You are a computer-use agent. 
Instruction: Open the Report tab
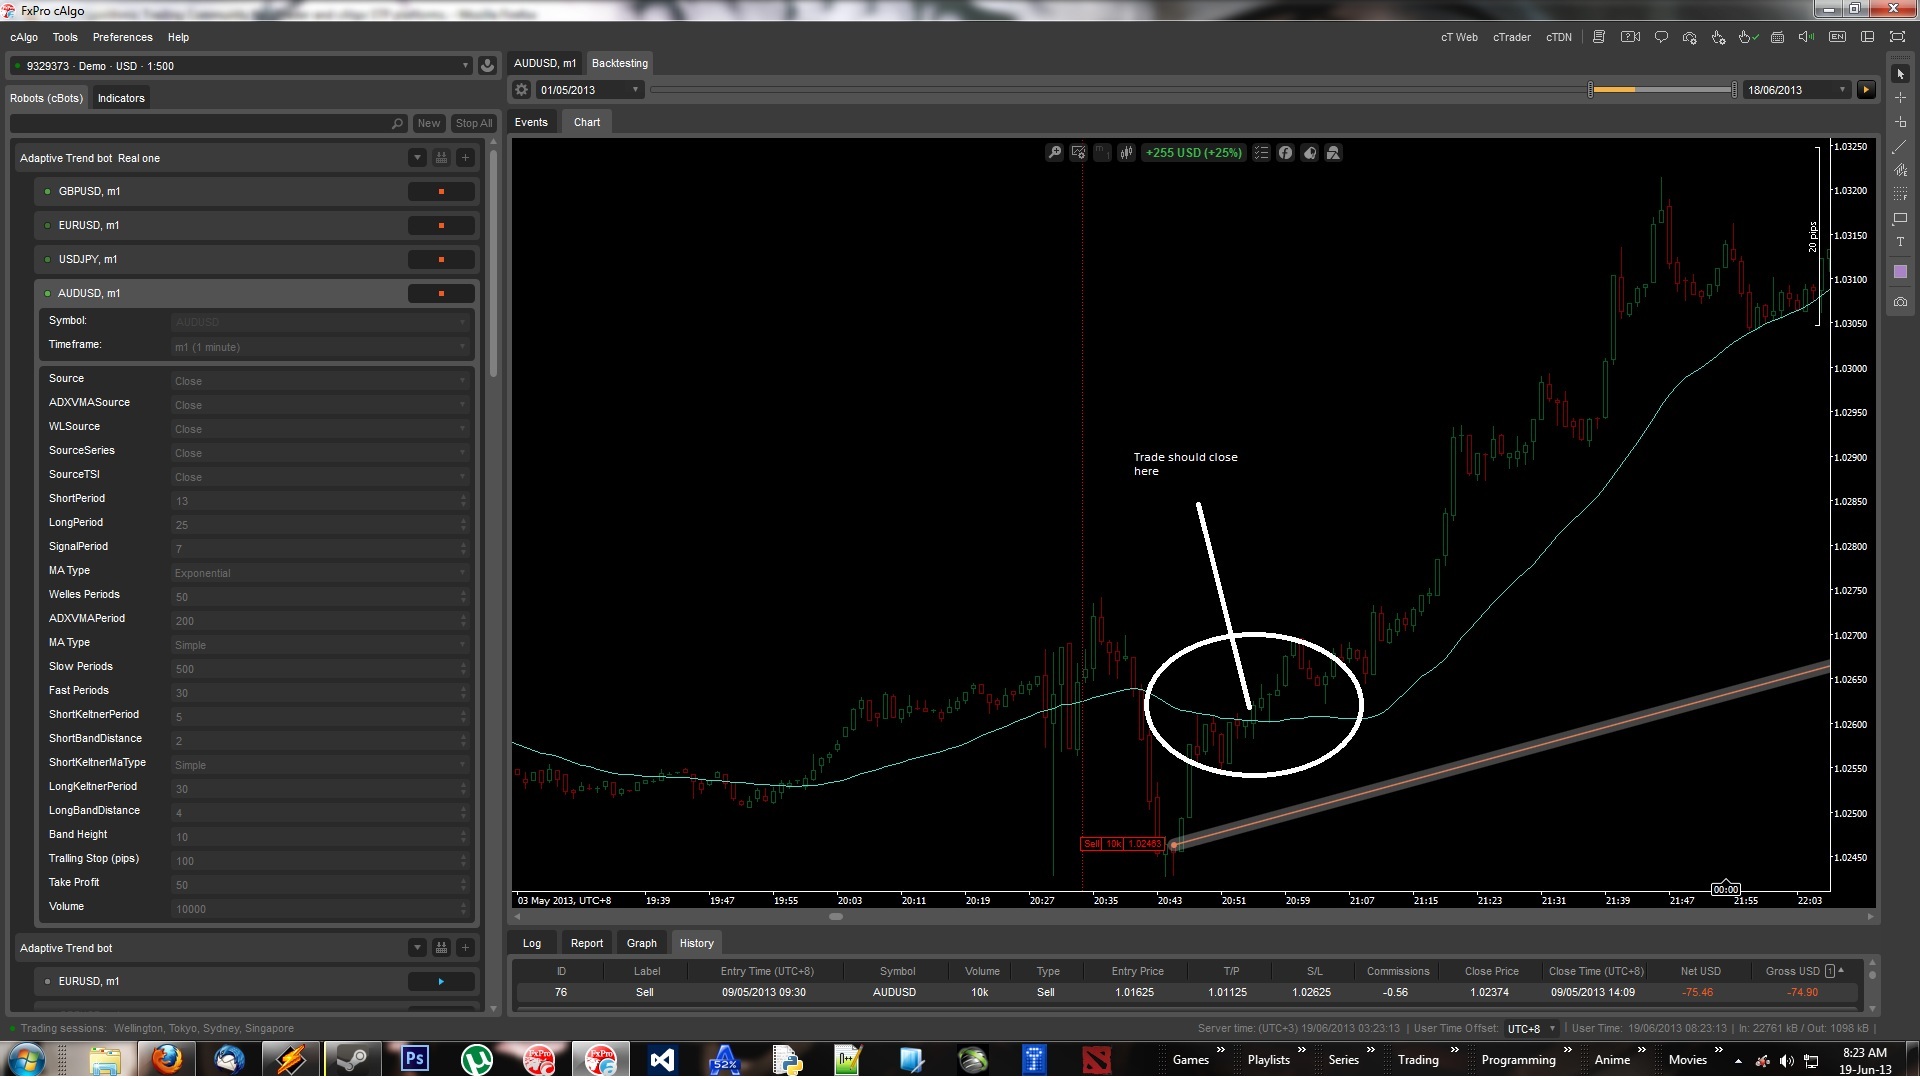(587, 943)
